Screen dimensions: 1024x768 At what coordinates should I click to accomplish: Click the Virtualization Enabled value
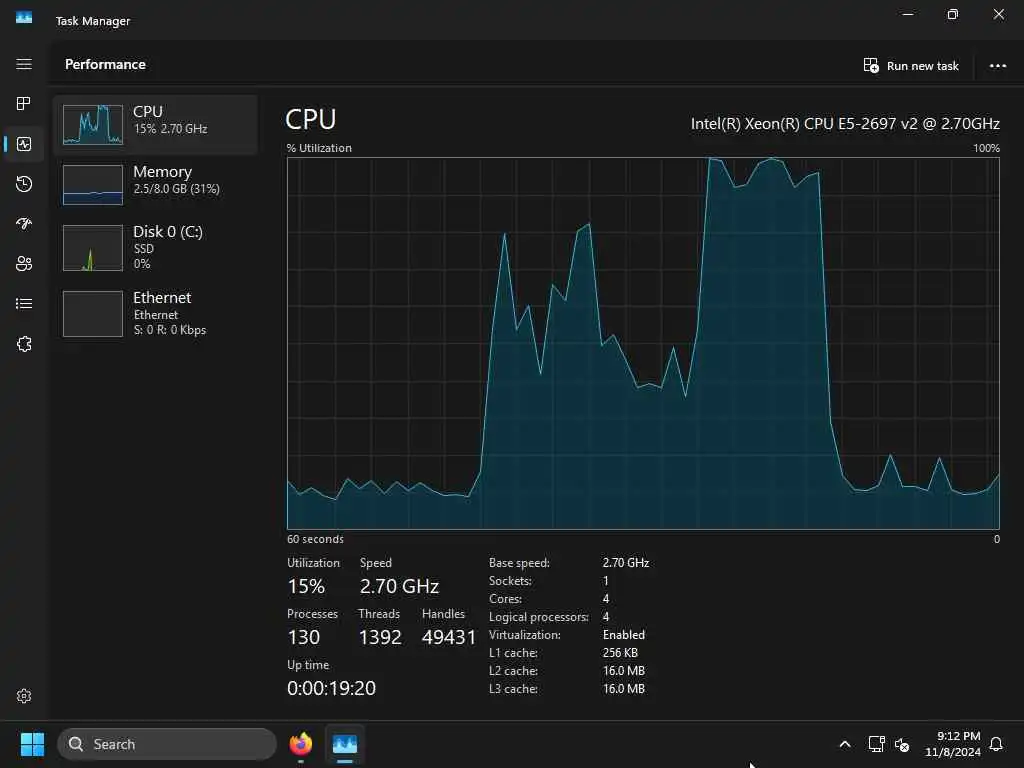pos(624,635)
